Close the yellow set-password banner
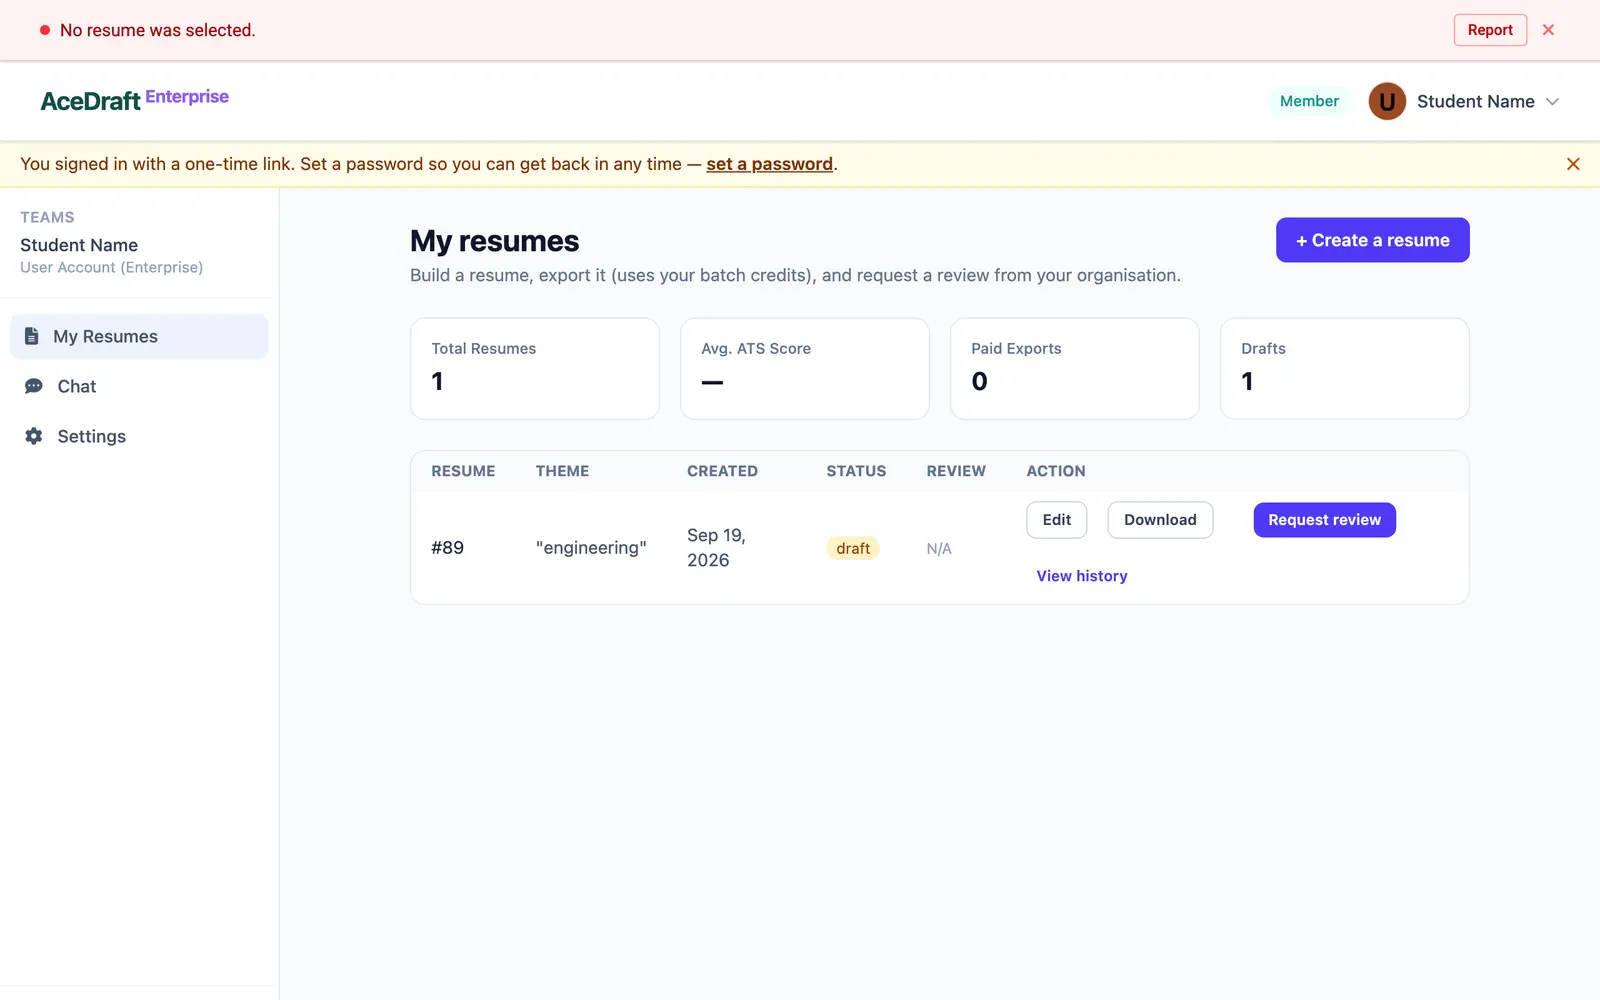The height and width of the screenshot is (1000, 1600). tap(1573, 164)
